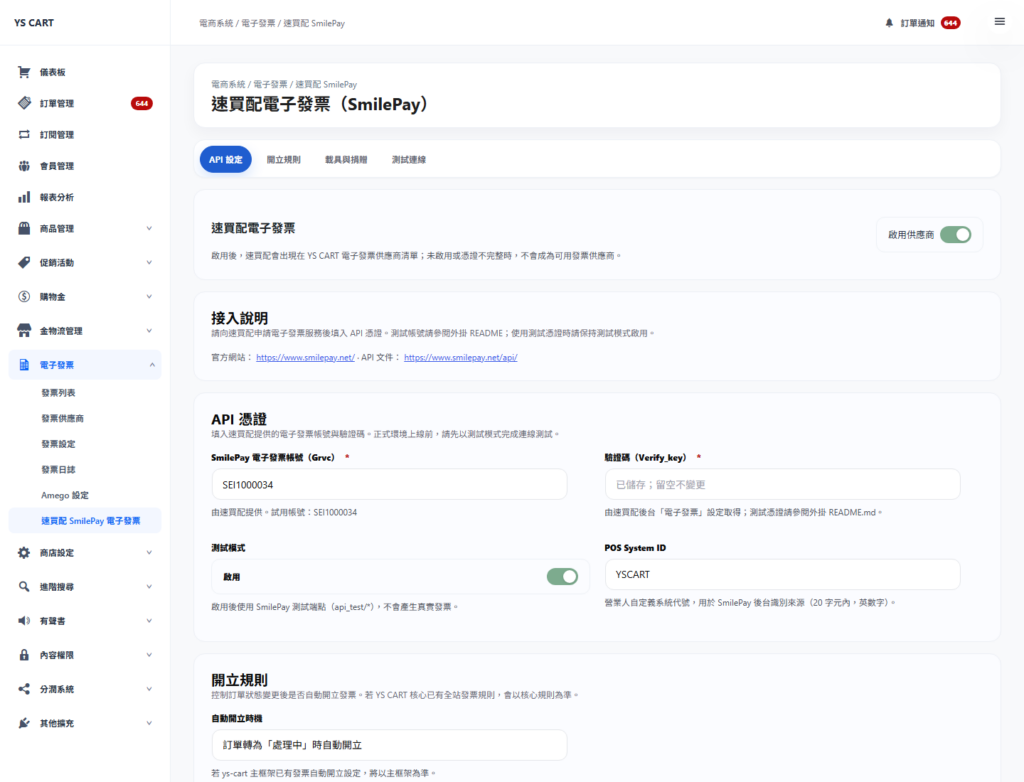
Task: Open 發票日誌 in sidebar
Action: tap(58, 469)
